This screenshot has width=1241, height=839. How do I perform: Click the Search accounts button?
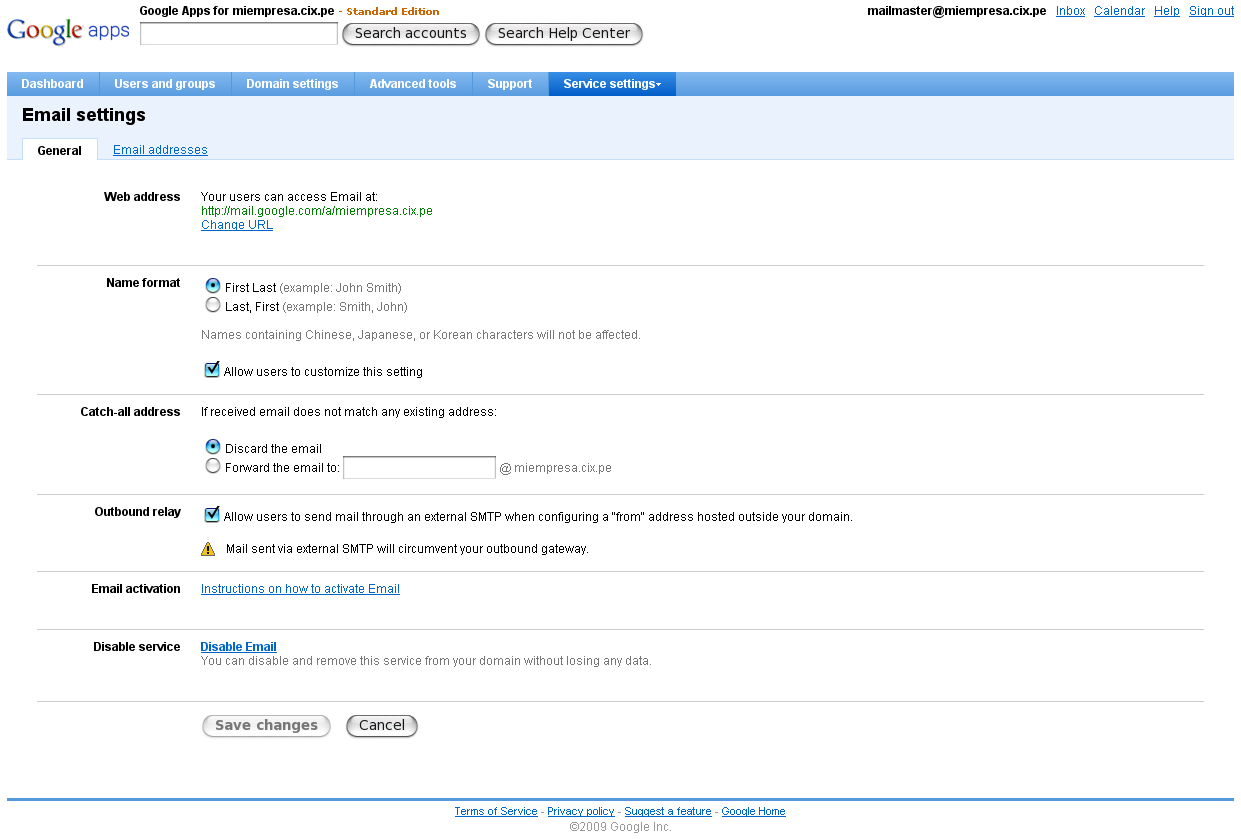411,34
